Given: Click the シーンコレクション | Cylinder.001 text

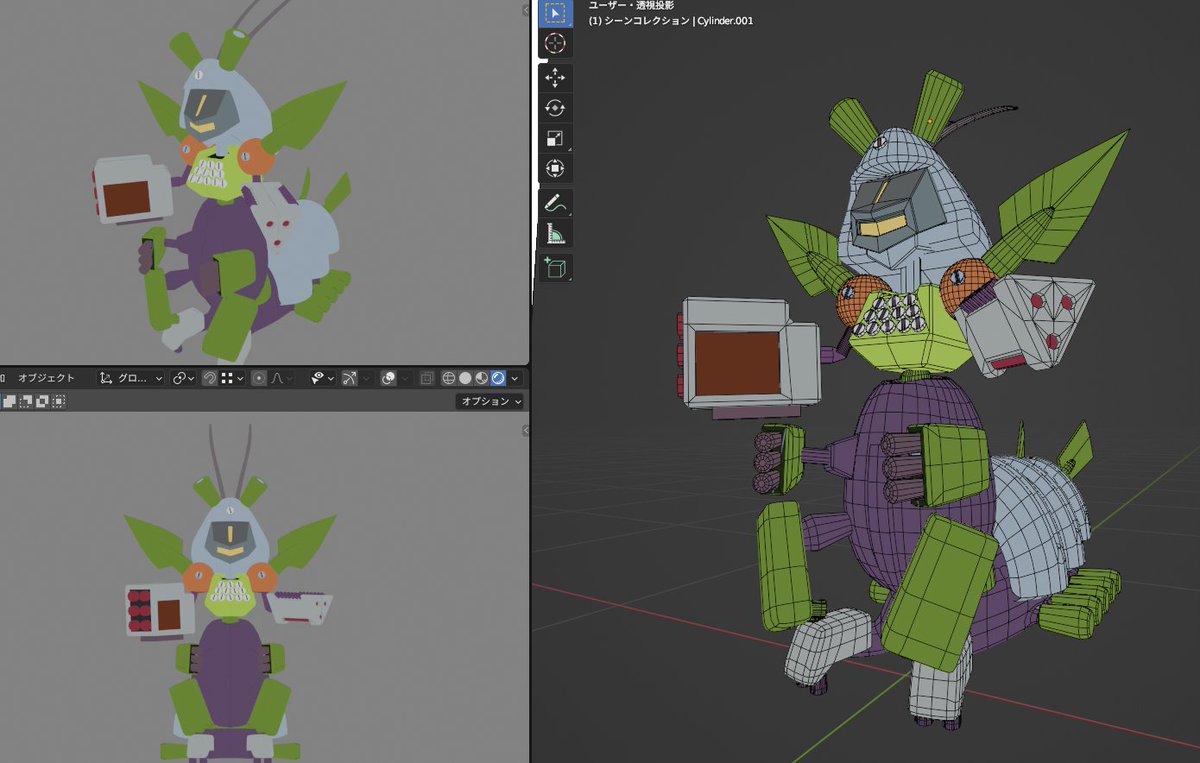Looking at the screenshot, I should click(x=678, y=20).
